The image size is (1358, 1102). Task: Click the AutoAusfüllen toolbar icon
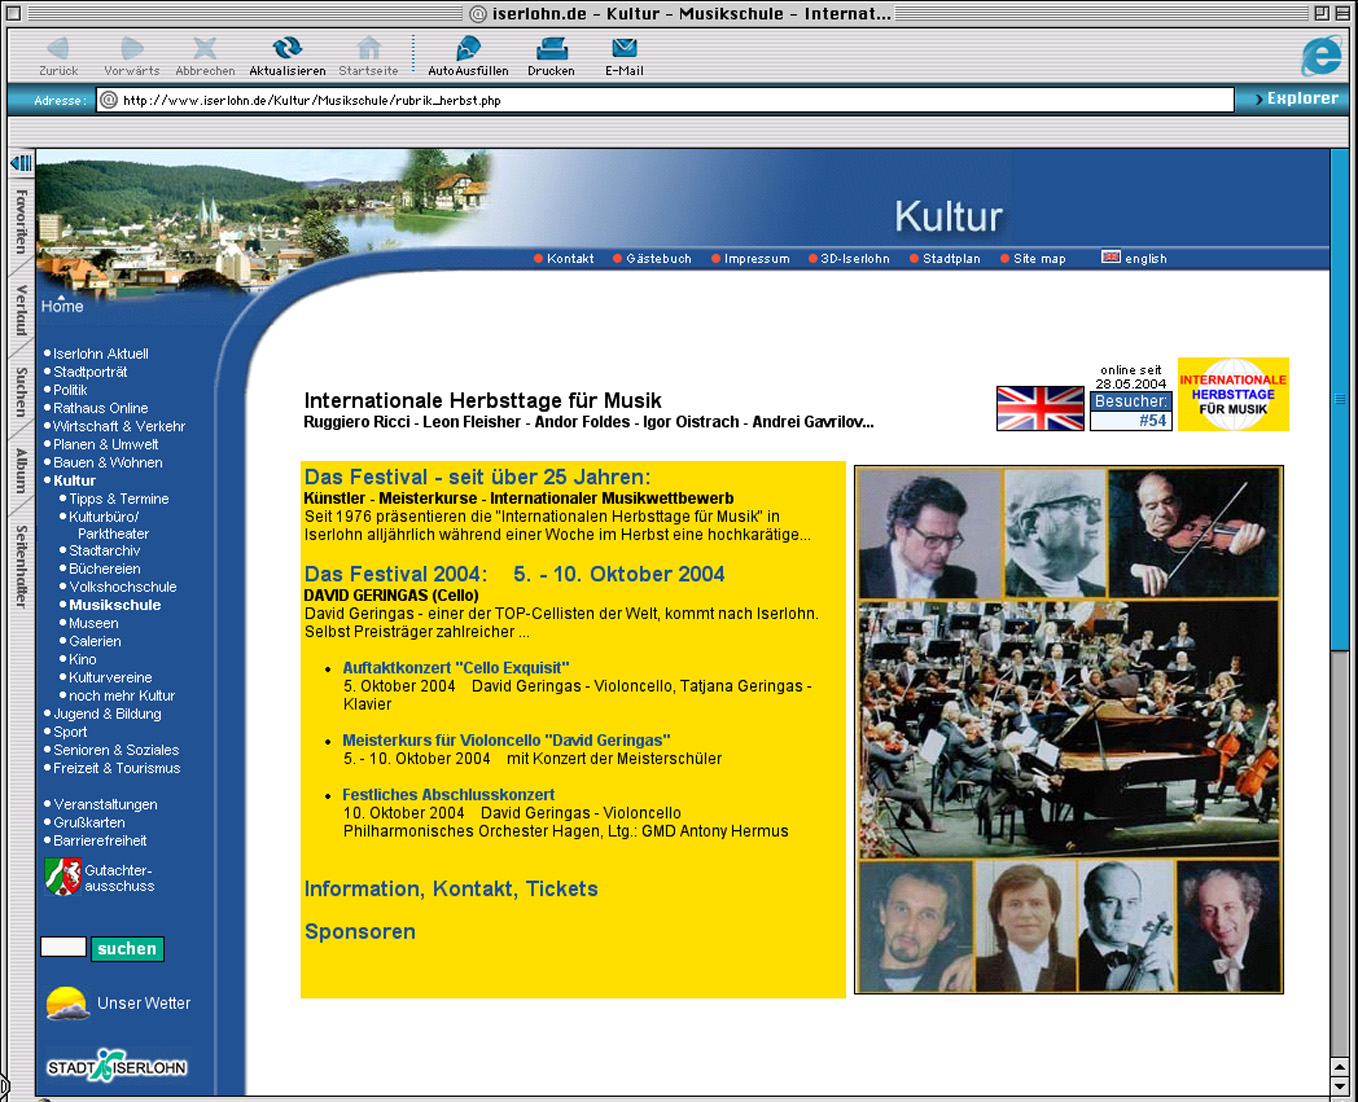pos(468,49)
